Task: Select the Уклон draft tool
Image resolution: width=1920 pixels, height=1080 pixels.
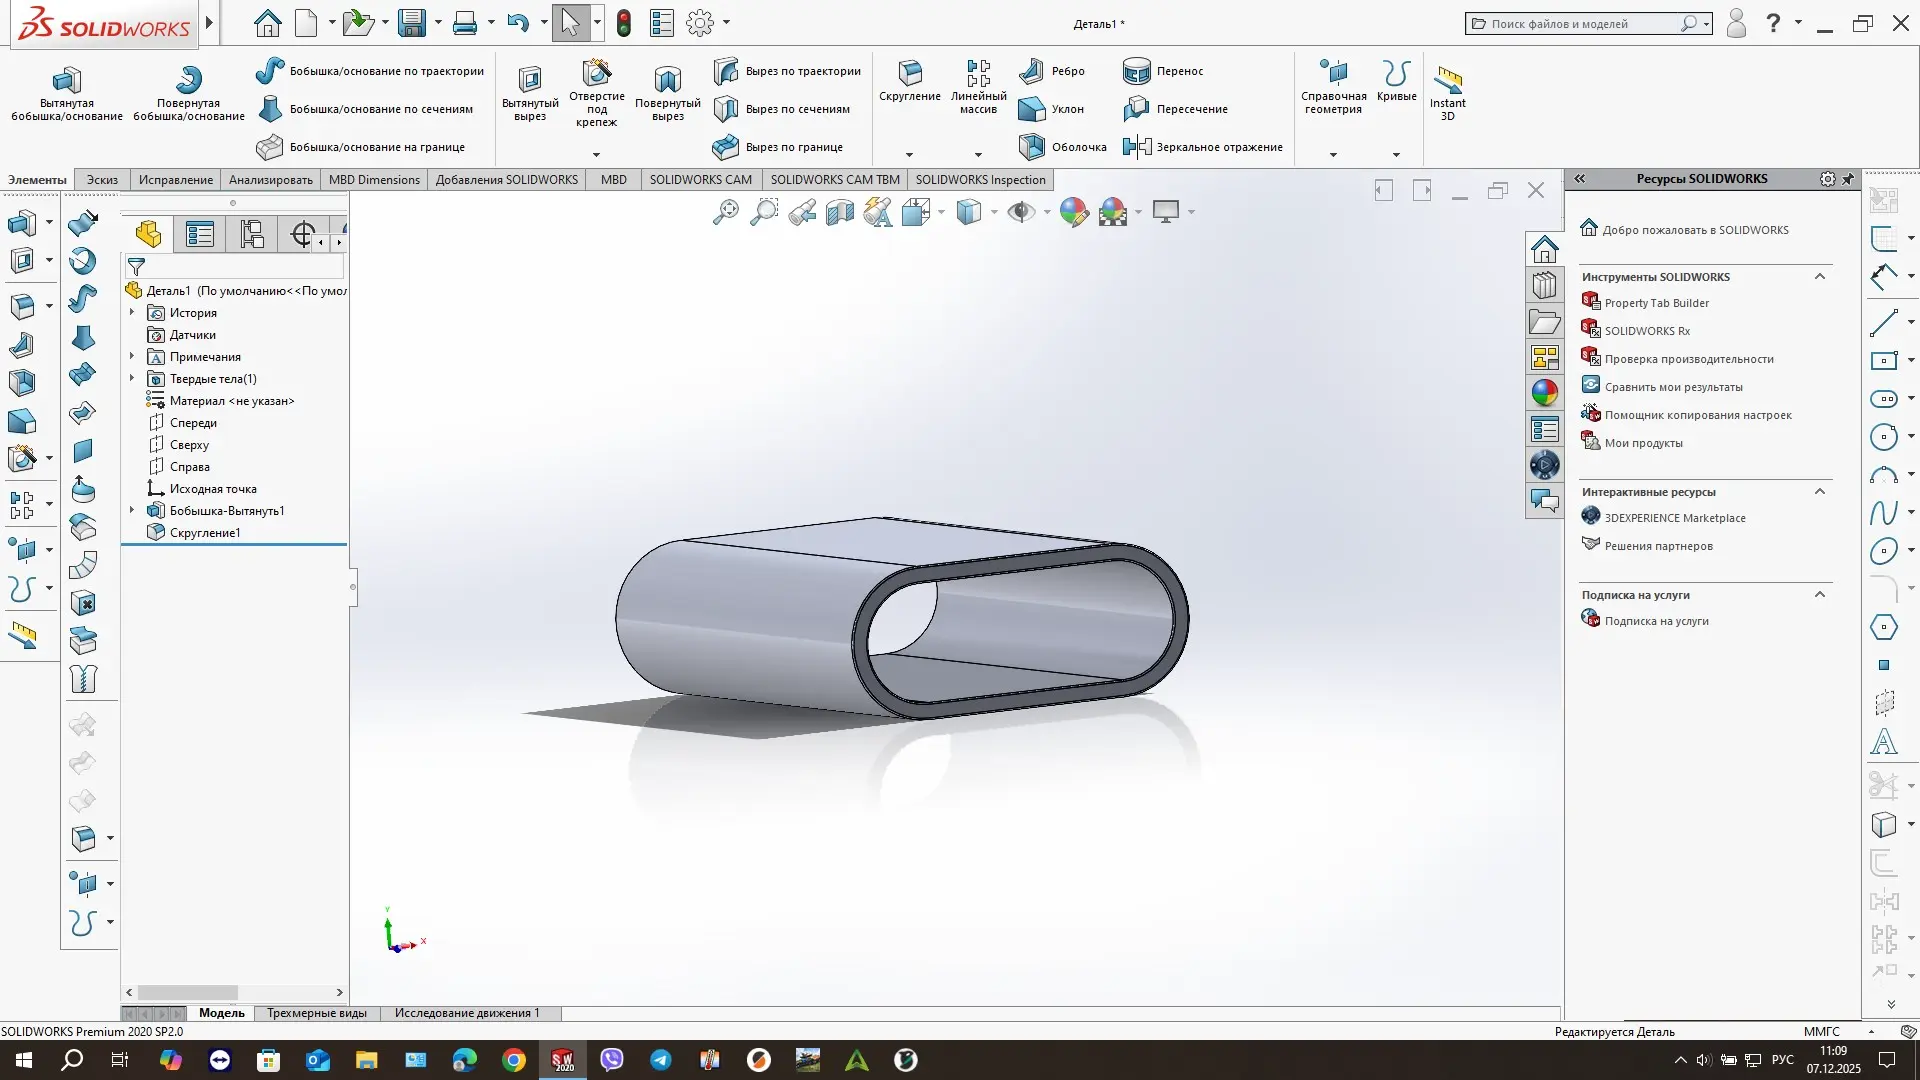Action: pos(1051,109)
